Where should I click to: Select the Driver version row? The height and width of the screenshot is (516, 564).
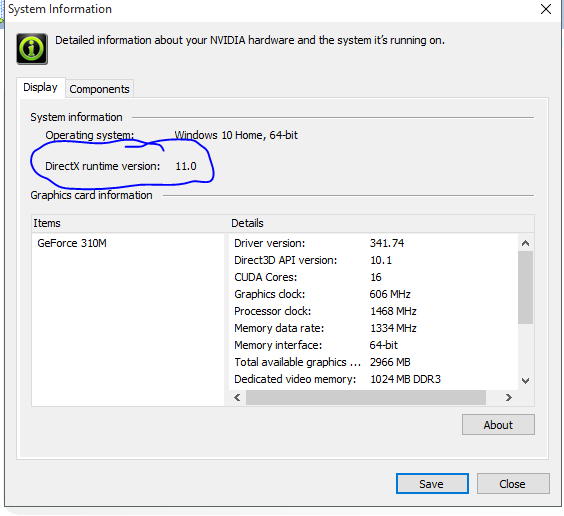pyautogui.click(x=373, y=243)
